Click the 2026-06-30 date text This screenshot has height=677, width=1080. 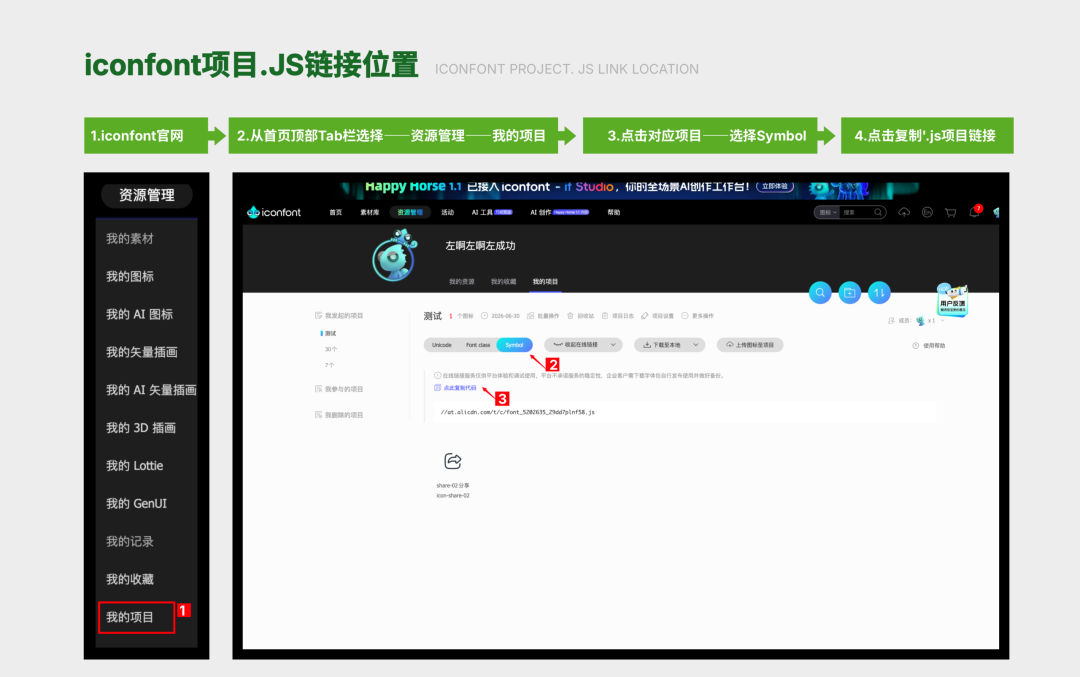[x=505, y=316]
